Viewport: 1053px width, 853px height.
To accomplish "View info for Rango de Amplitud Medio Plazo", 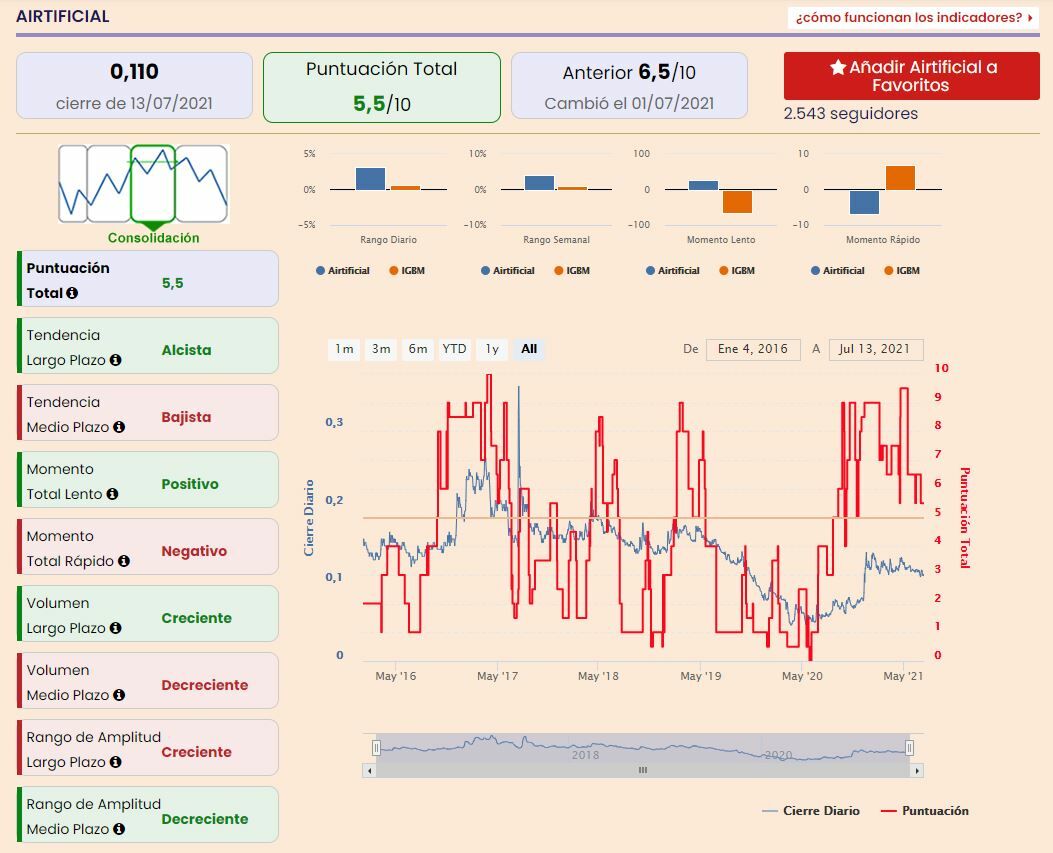I will pyautogui.click(x=119, y=829).
